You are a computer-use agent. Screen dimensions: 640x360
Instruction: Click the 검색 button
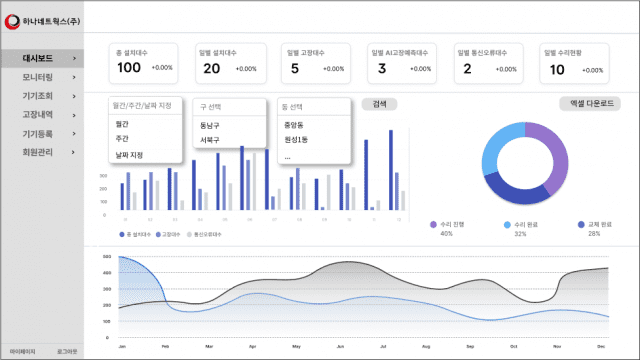pyautogui.click(x=379, y=104)
